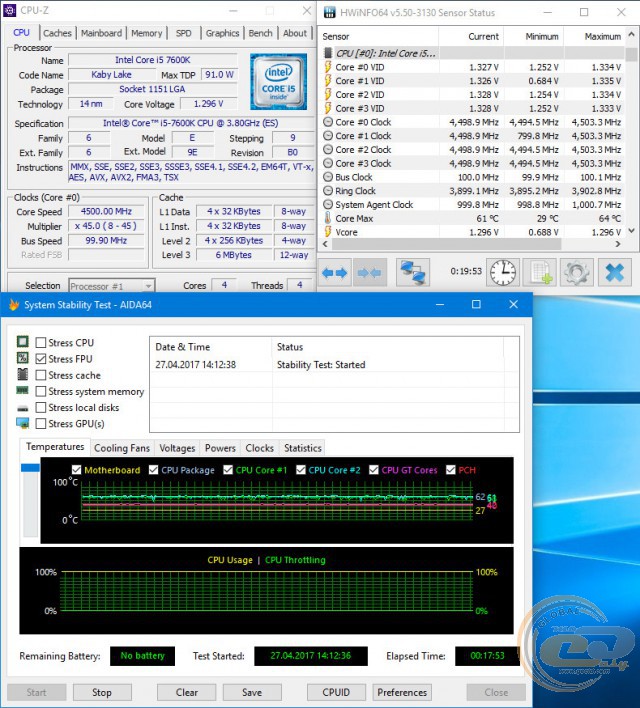Click HWiNFO expand columns arrows icon
640x708 pixels.
pos(335,273)
